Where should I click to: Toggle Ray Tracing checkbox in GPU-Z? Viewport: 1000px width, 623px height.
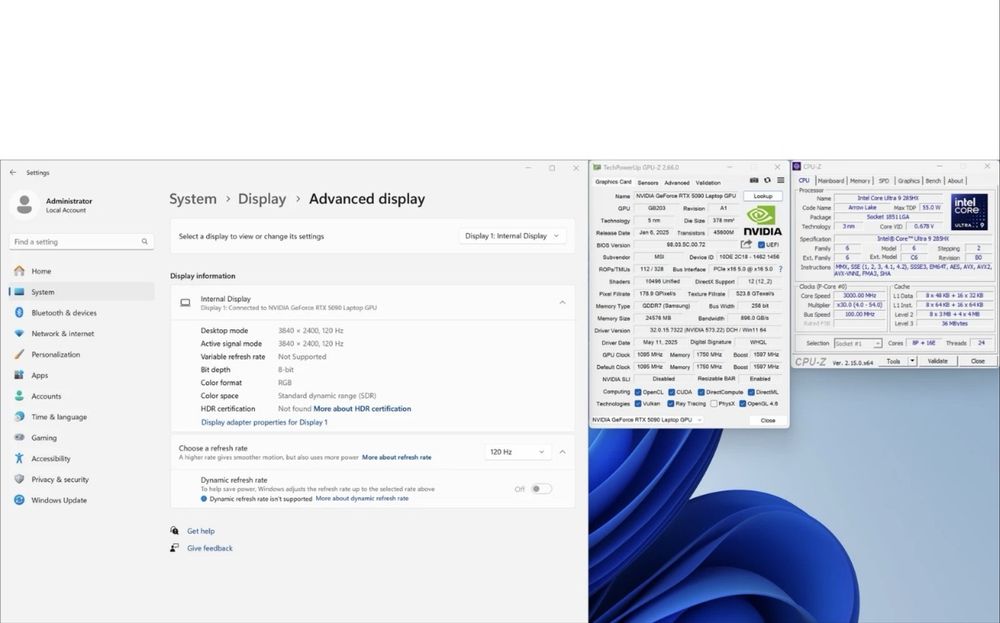point(671,404)
